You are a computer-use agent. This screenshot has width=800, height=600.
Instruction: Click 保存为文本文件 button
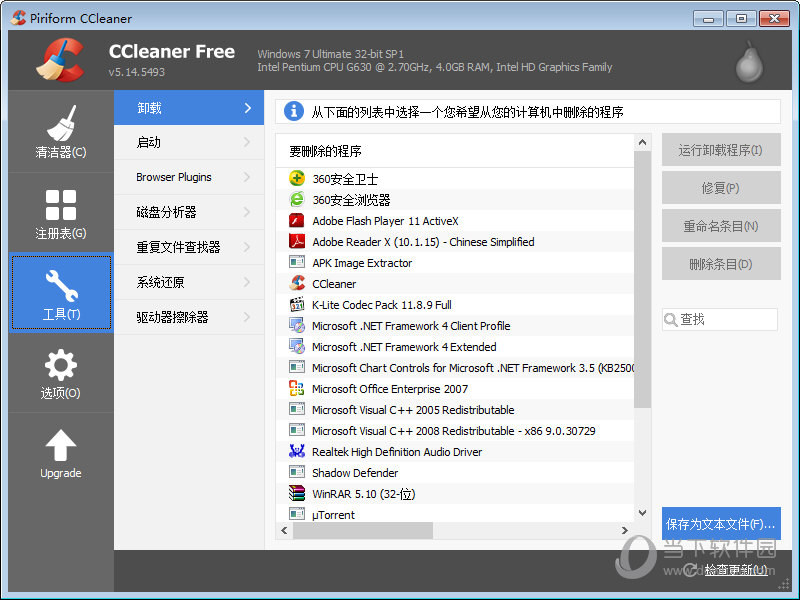[x=721, y=523]
